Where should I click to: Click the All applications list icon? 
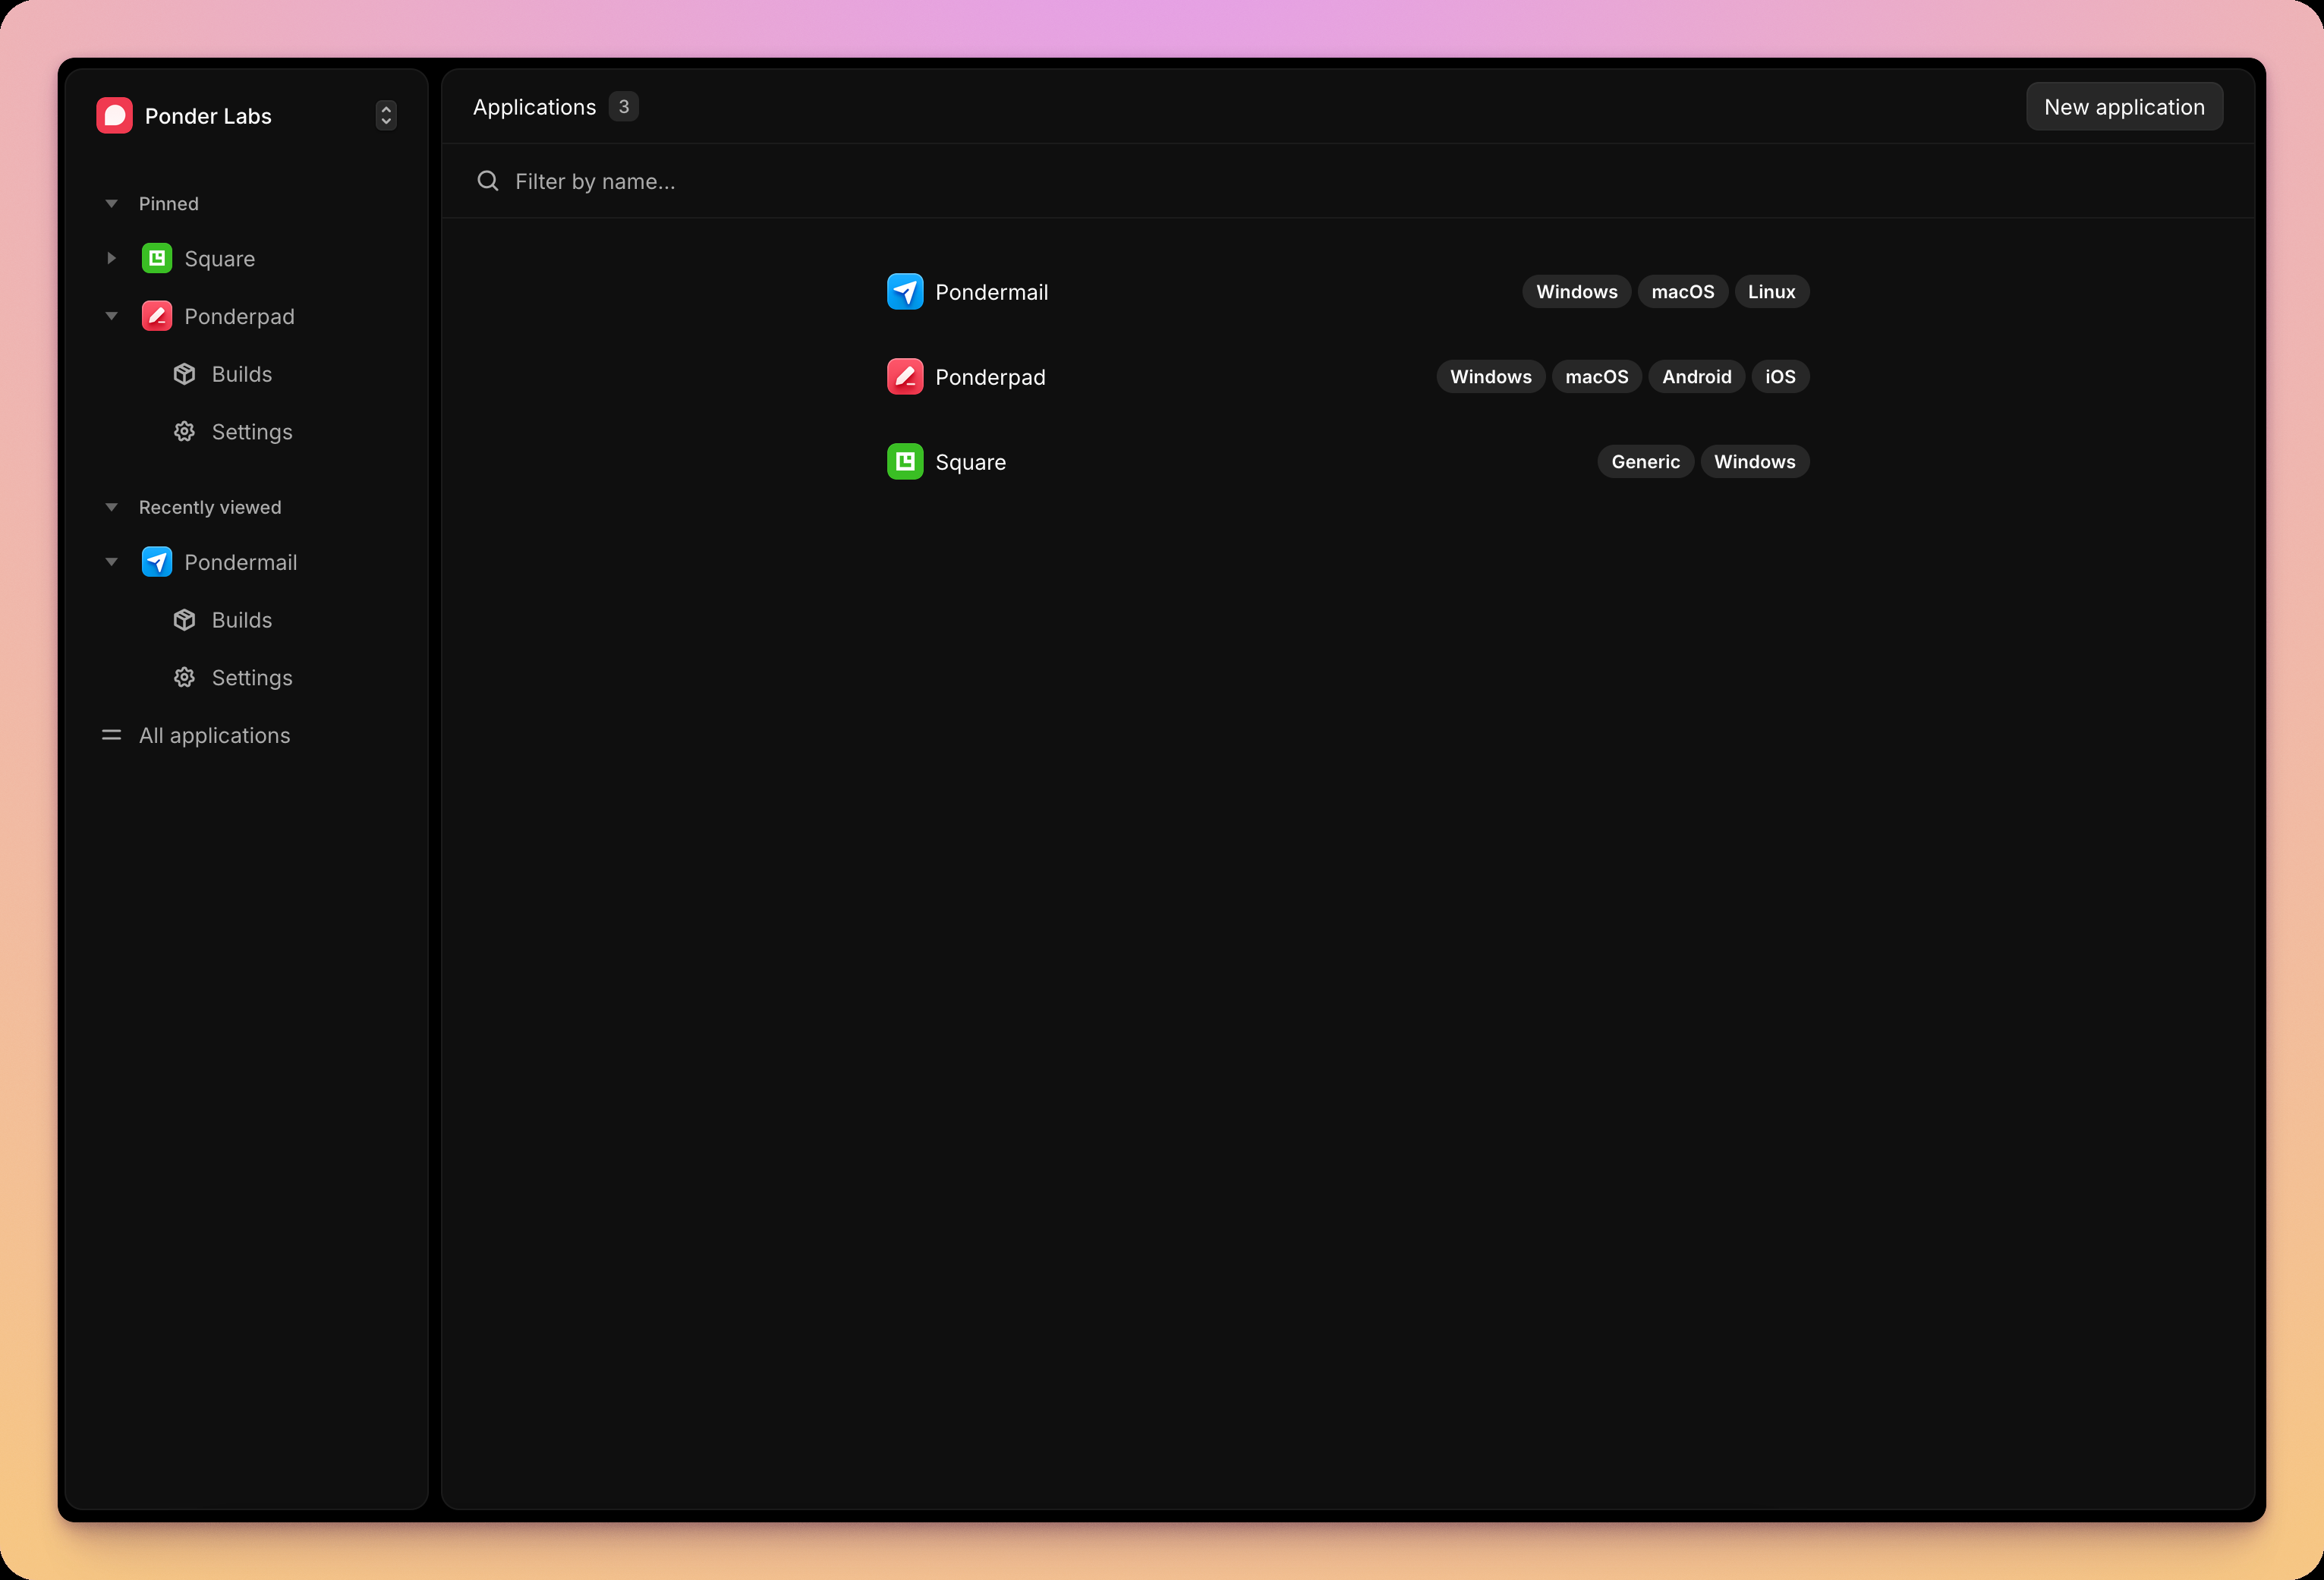tap(111, 736)
